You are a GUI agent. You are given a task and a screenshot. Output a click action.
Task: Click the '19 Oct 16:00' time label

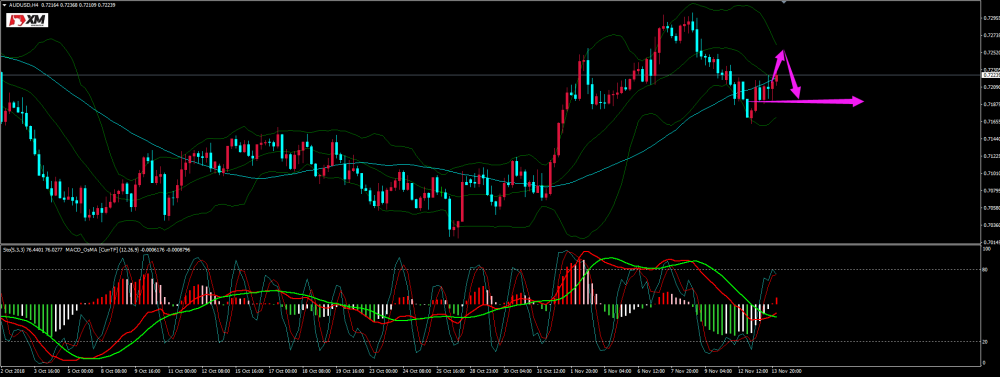(349, 371)
